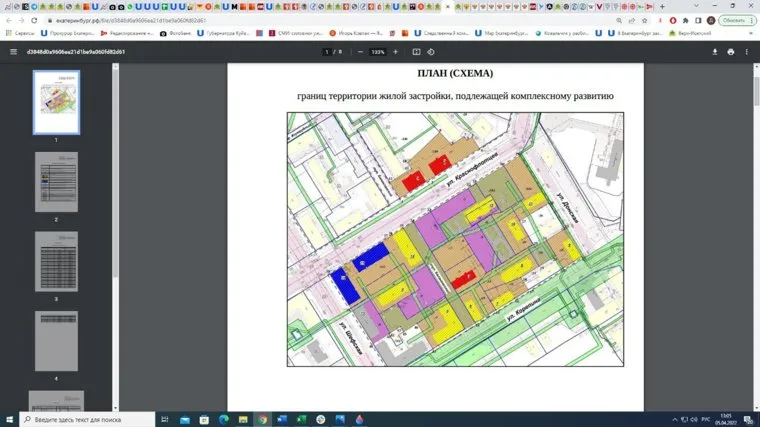Click the fit to page icon

(x=416, y=52)
